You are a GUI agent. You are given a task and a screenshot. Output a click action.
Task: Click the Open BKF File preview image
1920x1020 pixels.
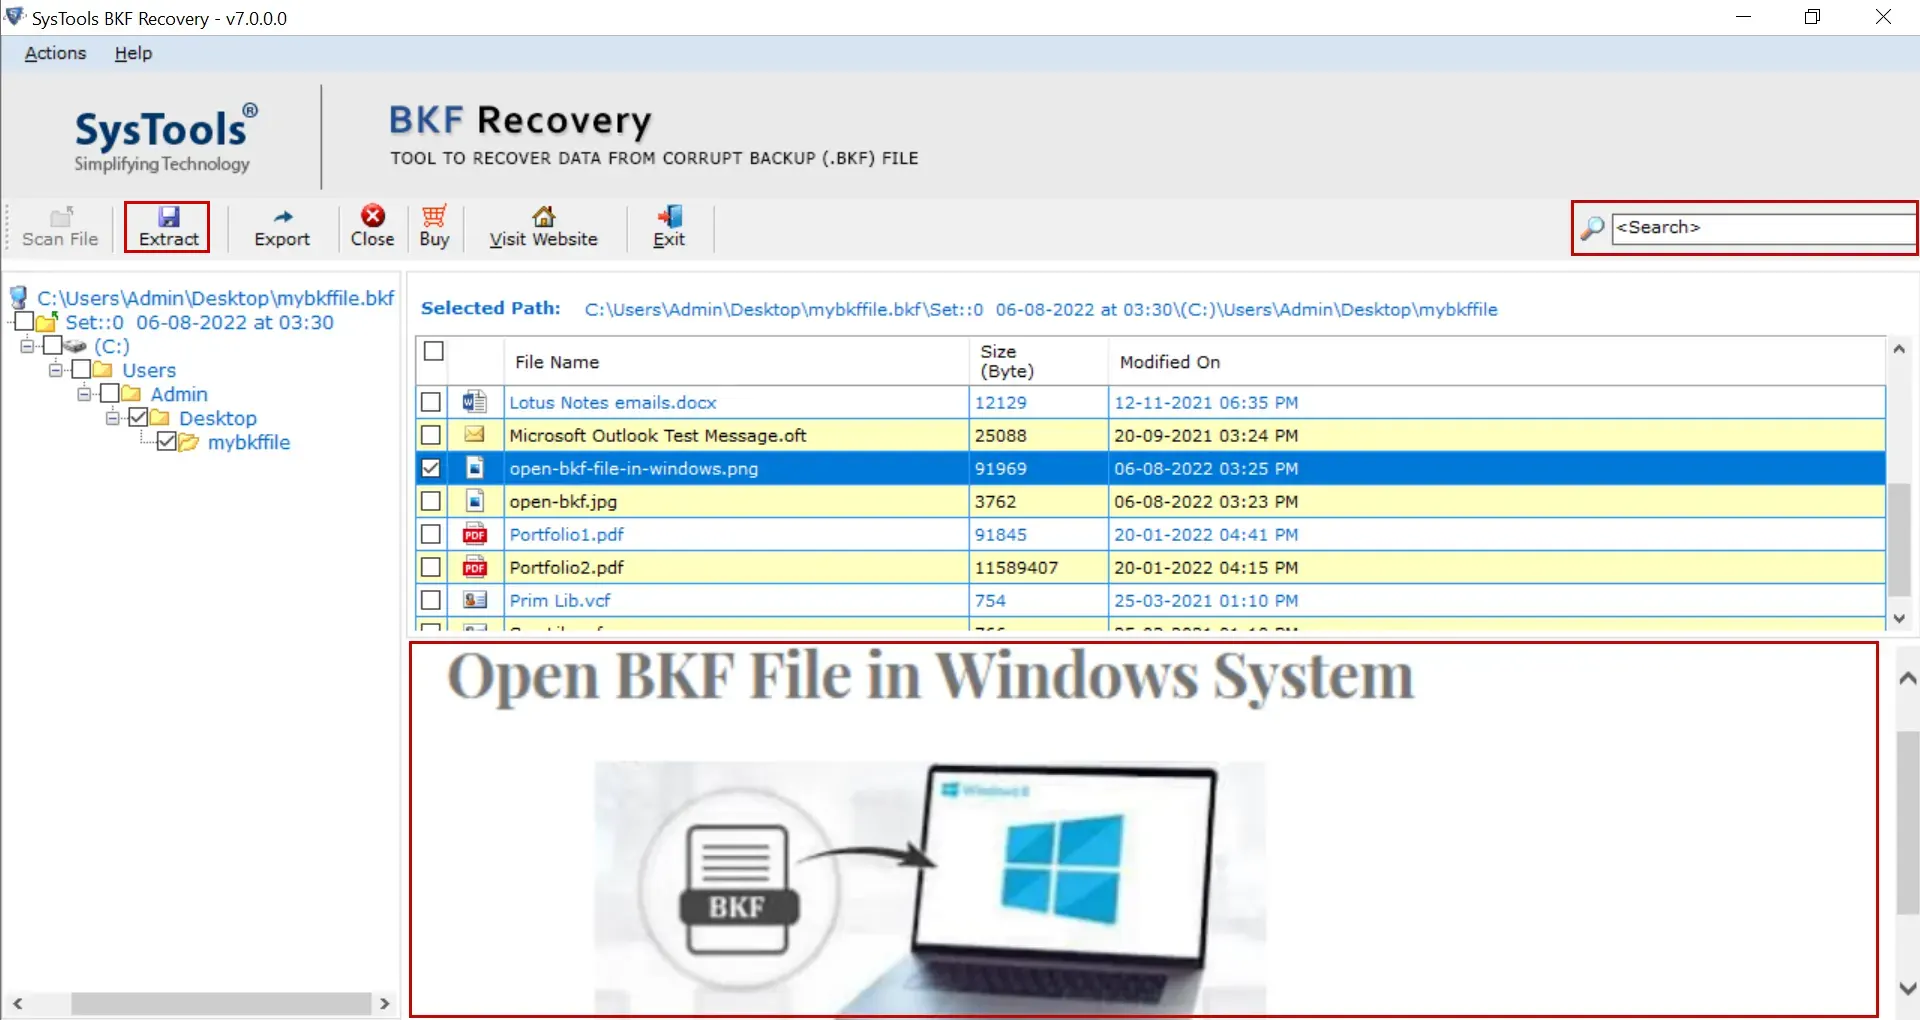click(x=931, y=888)
